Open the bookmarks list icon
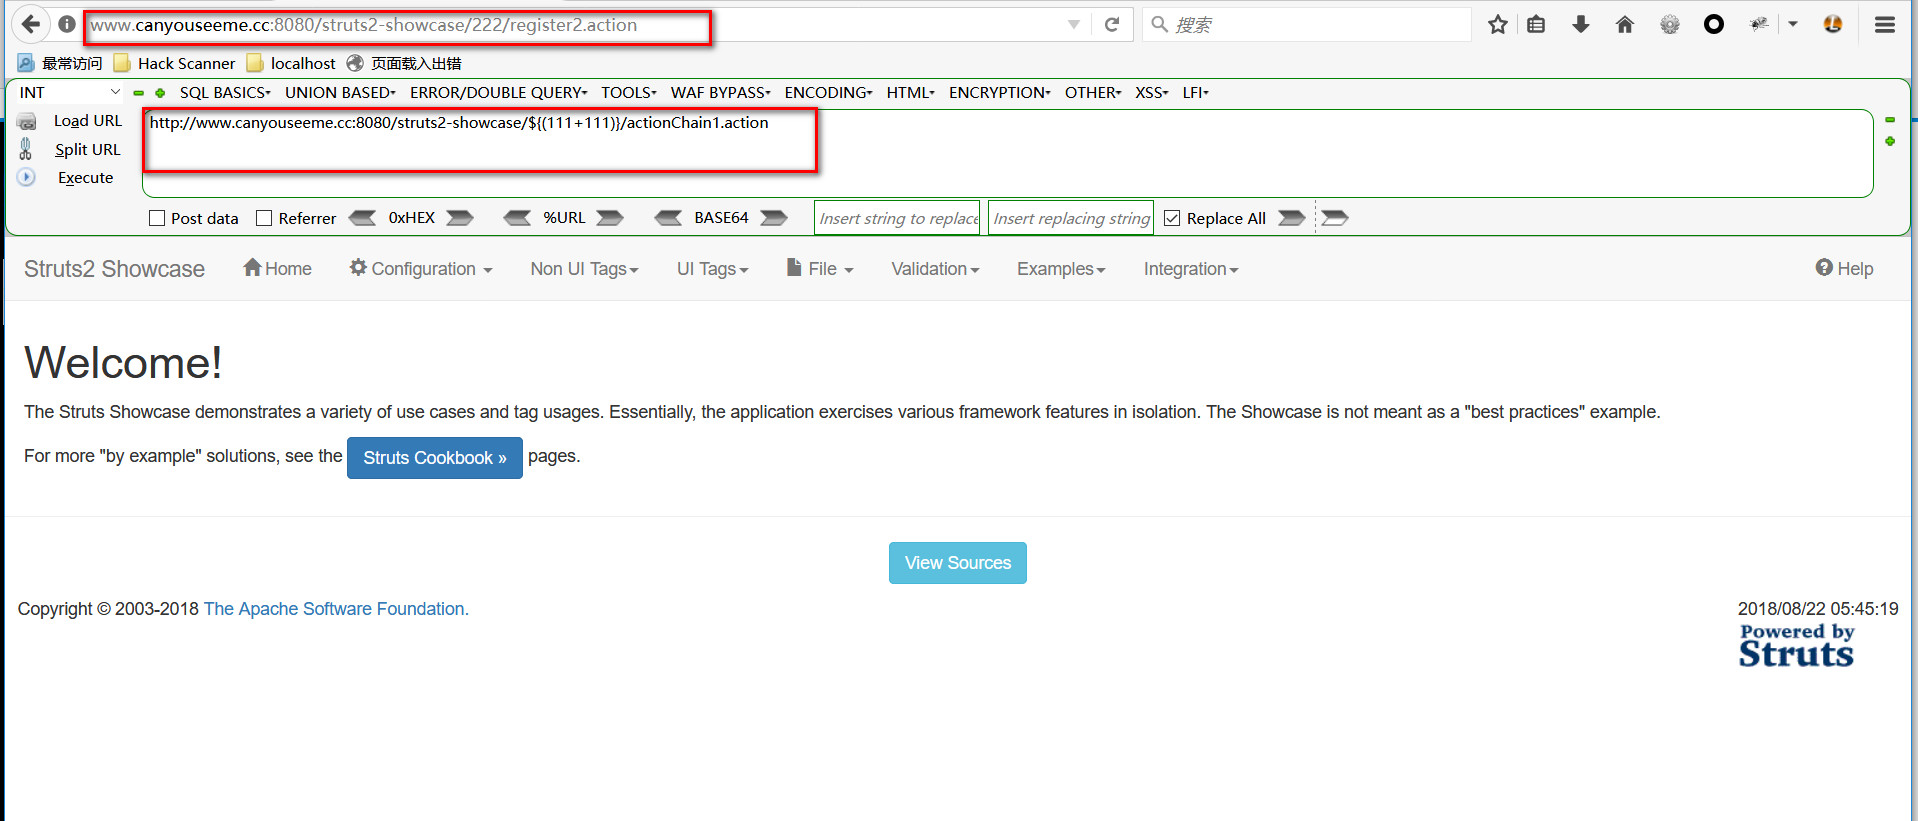1918x821 pixels. [x=1536, y=25]
